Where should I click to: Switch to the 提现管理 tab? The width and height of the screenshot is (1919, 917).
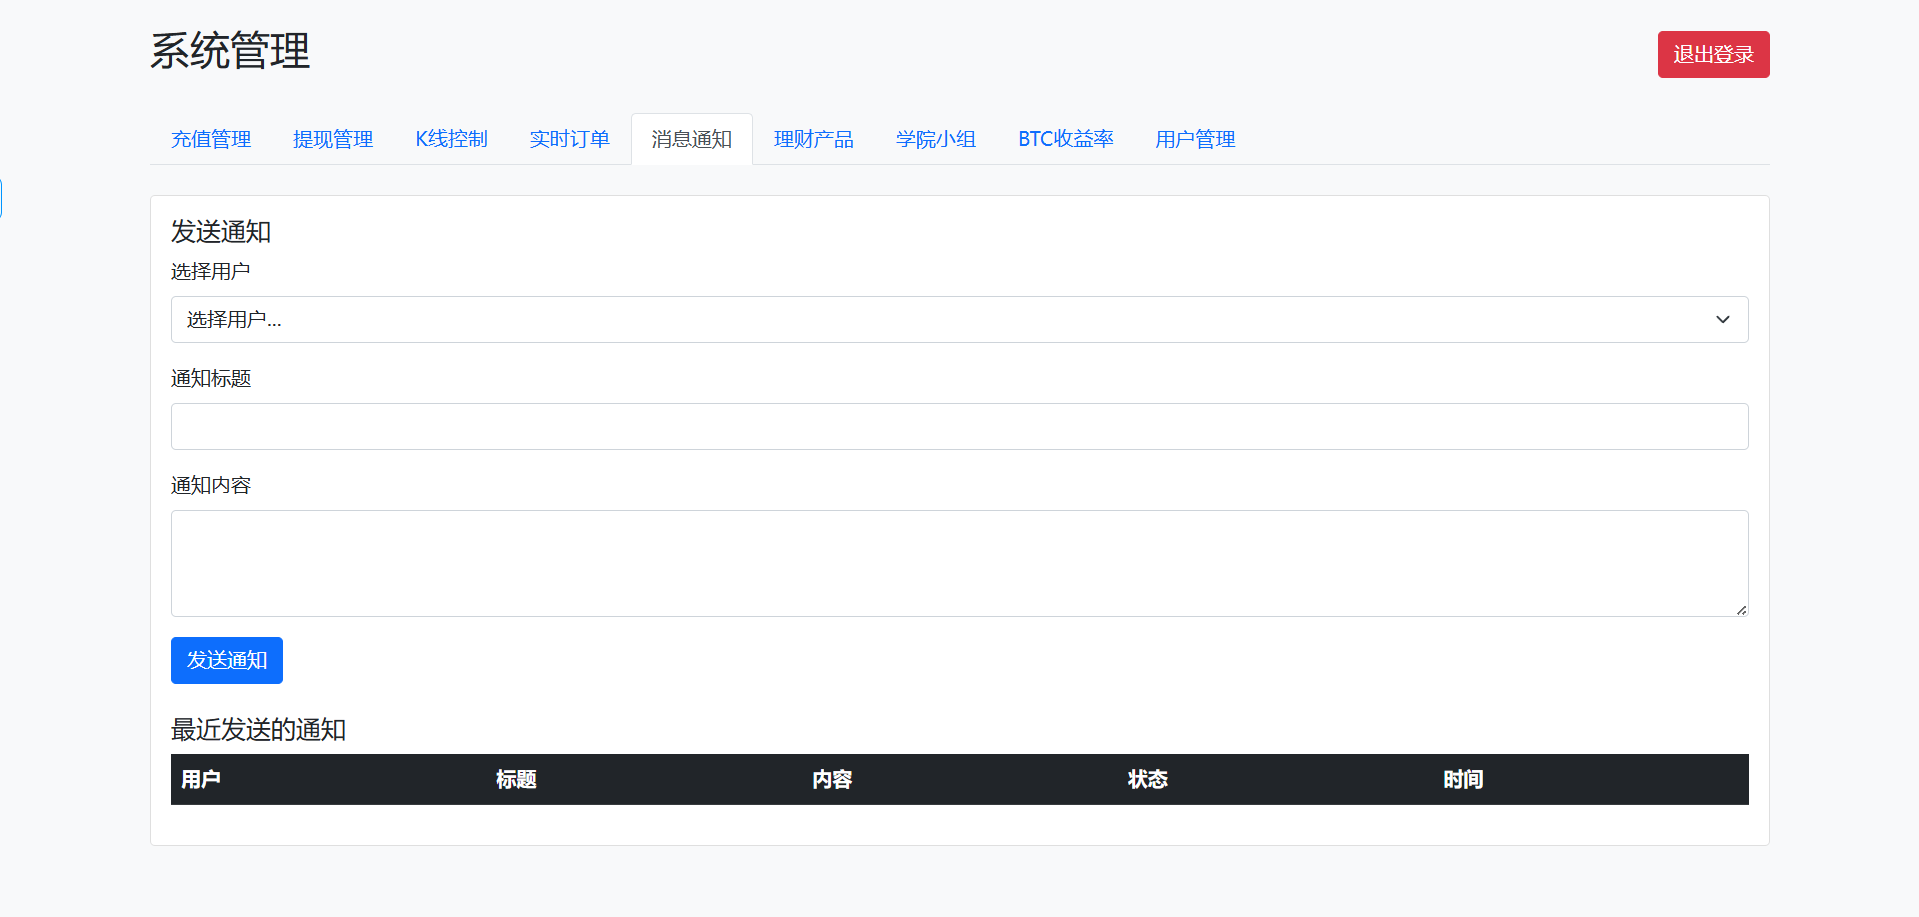pyautogui.click(x=333, y=139)
